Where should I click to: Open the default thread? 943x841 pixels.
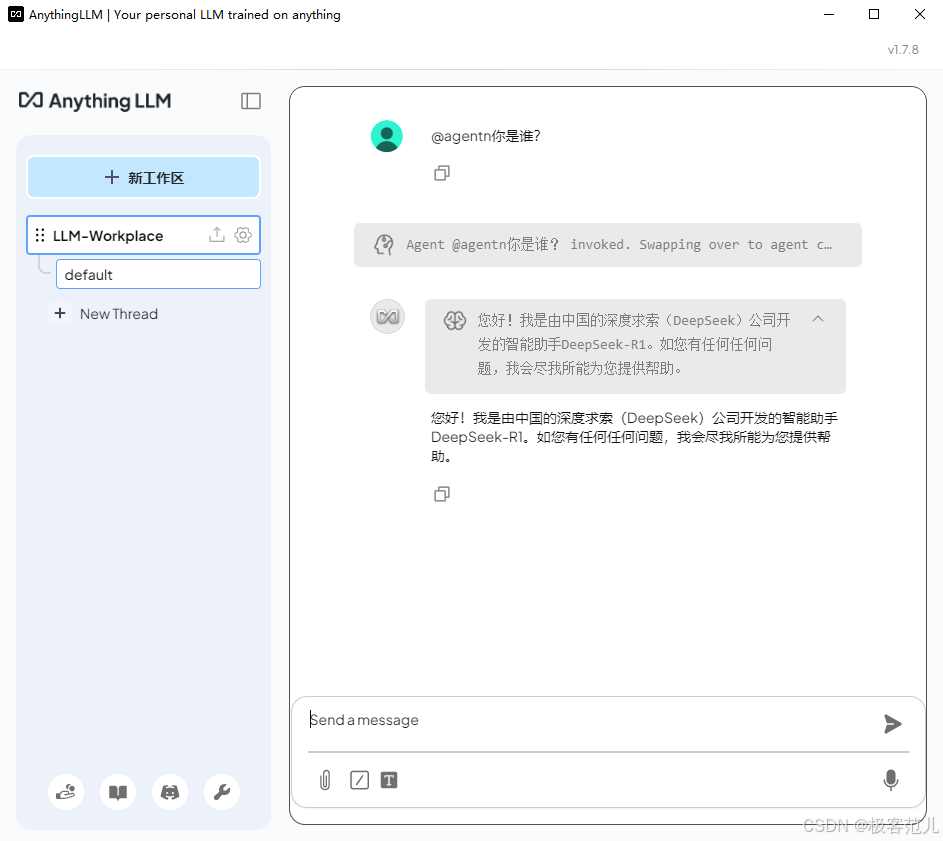click(x=158, y=274)
